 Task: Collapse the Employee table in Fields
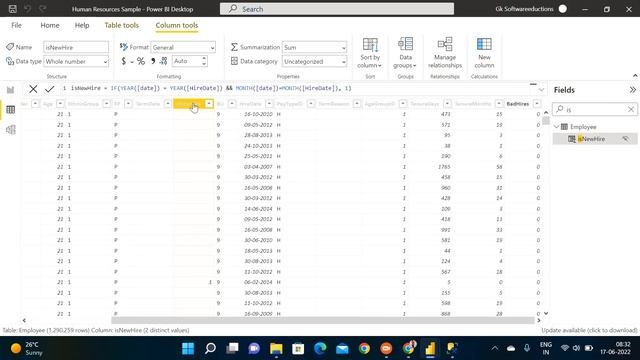557,127
